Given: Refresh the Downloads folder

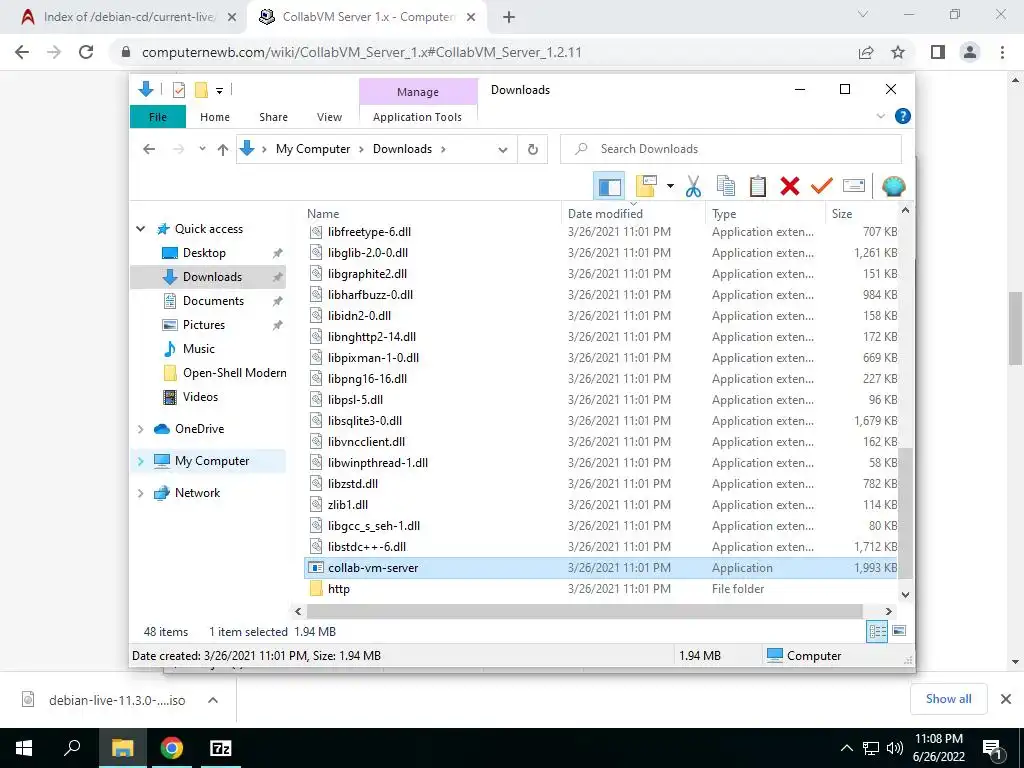Looking at the screenshot, I should pos(533,150).
